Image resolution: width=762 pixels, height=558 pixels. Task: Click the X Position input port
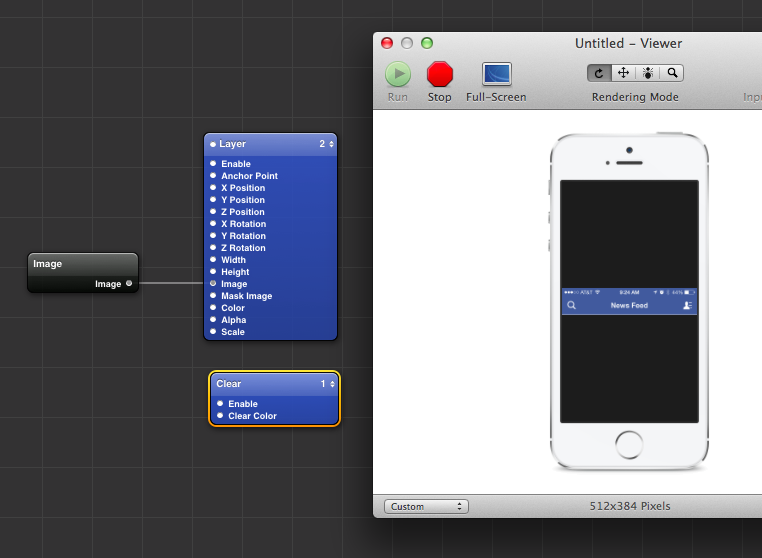(x=213, y=188)
